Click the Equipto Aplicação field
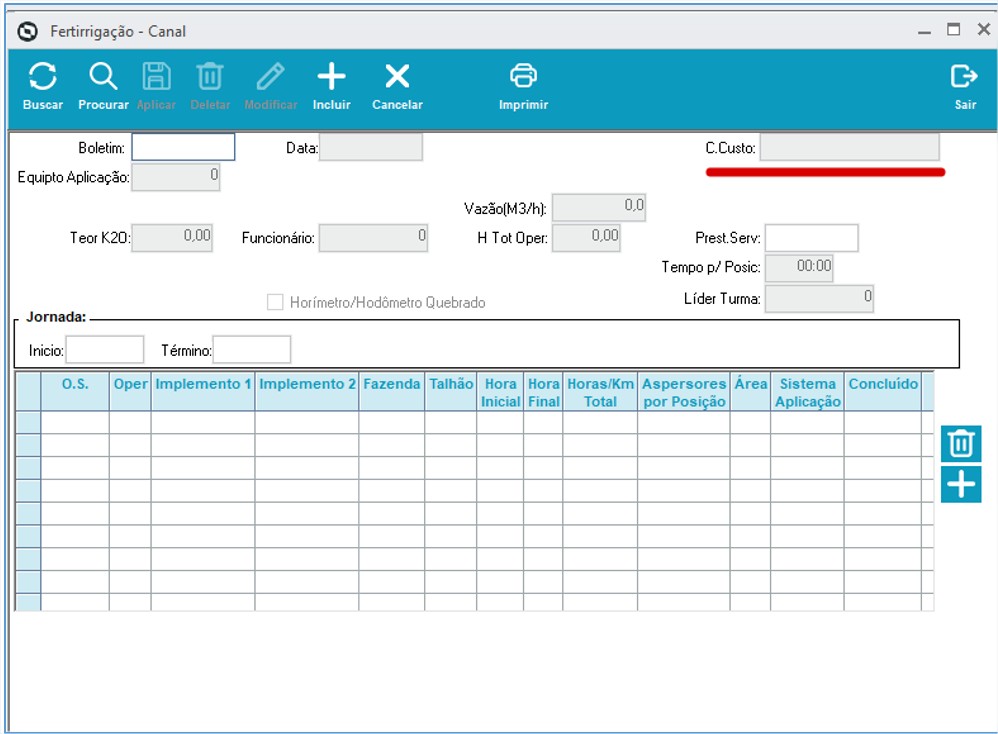The image size is (998, 734). [176, 177]
